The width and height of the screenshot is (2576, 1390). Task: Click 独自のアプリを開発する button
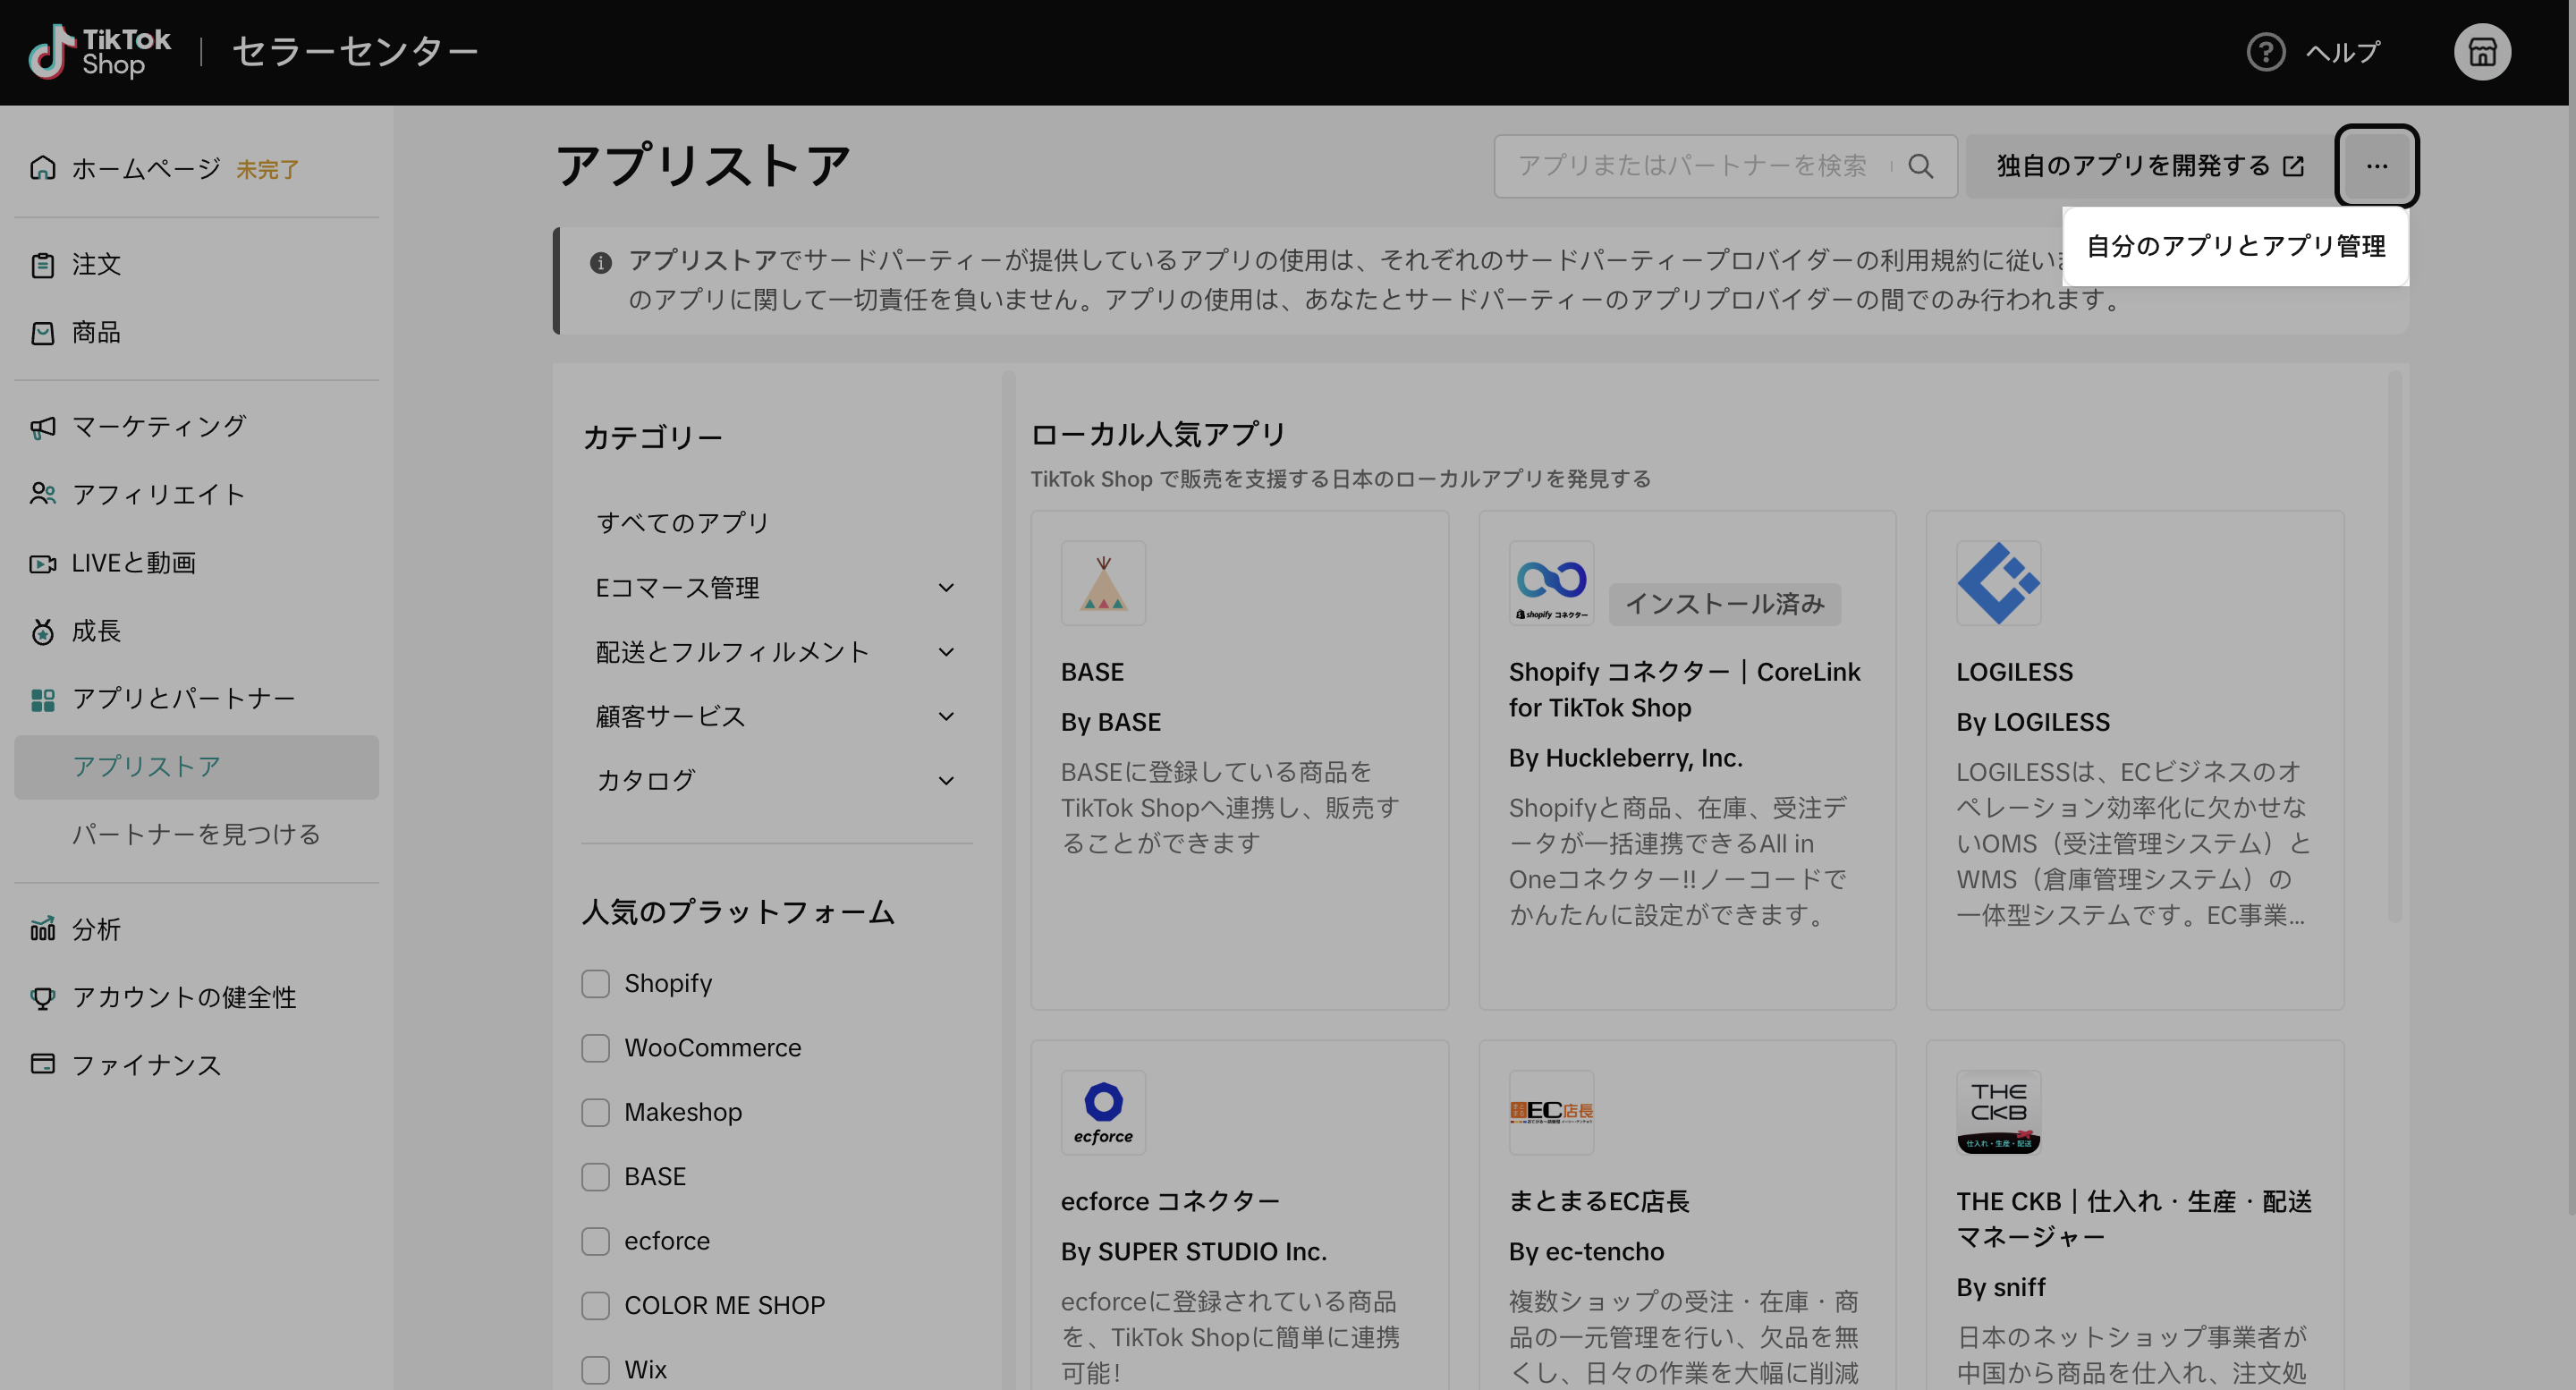(2149, 166)
